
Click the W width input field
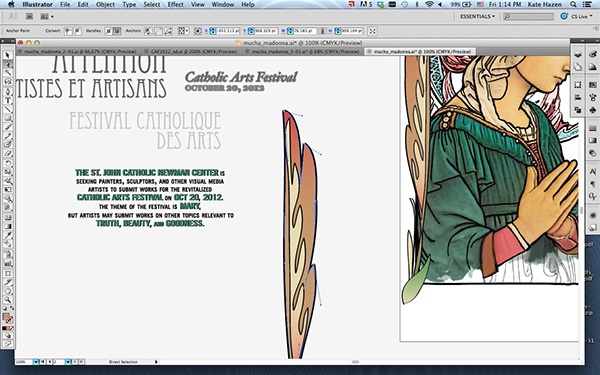[305, 31]
